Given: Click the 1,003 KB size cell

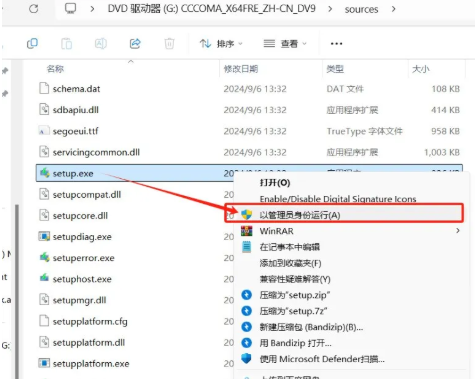Looking at the screenshot, I should coord(442,152).
